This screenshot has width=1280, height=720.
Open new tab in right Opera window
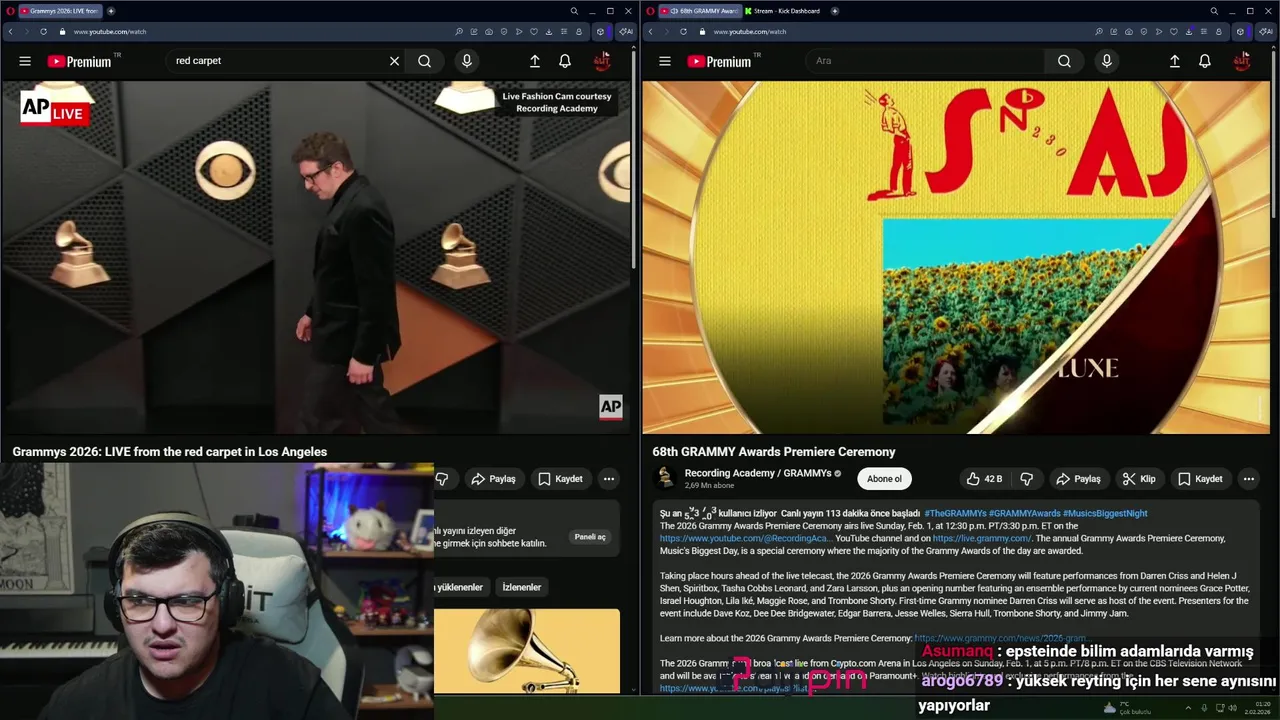click(834, 11)
